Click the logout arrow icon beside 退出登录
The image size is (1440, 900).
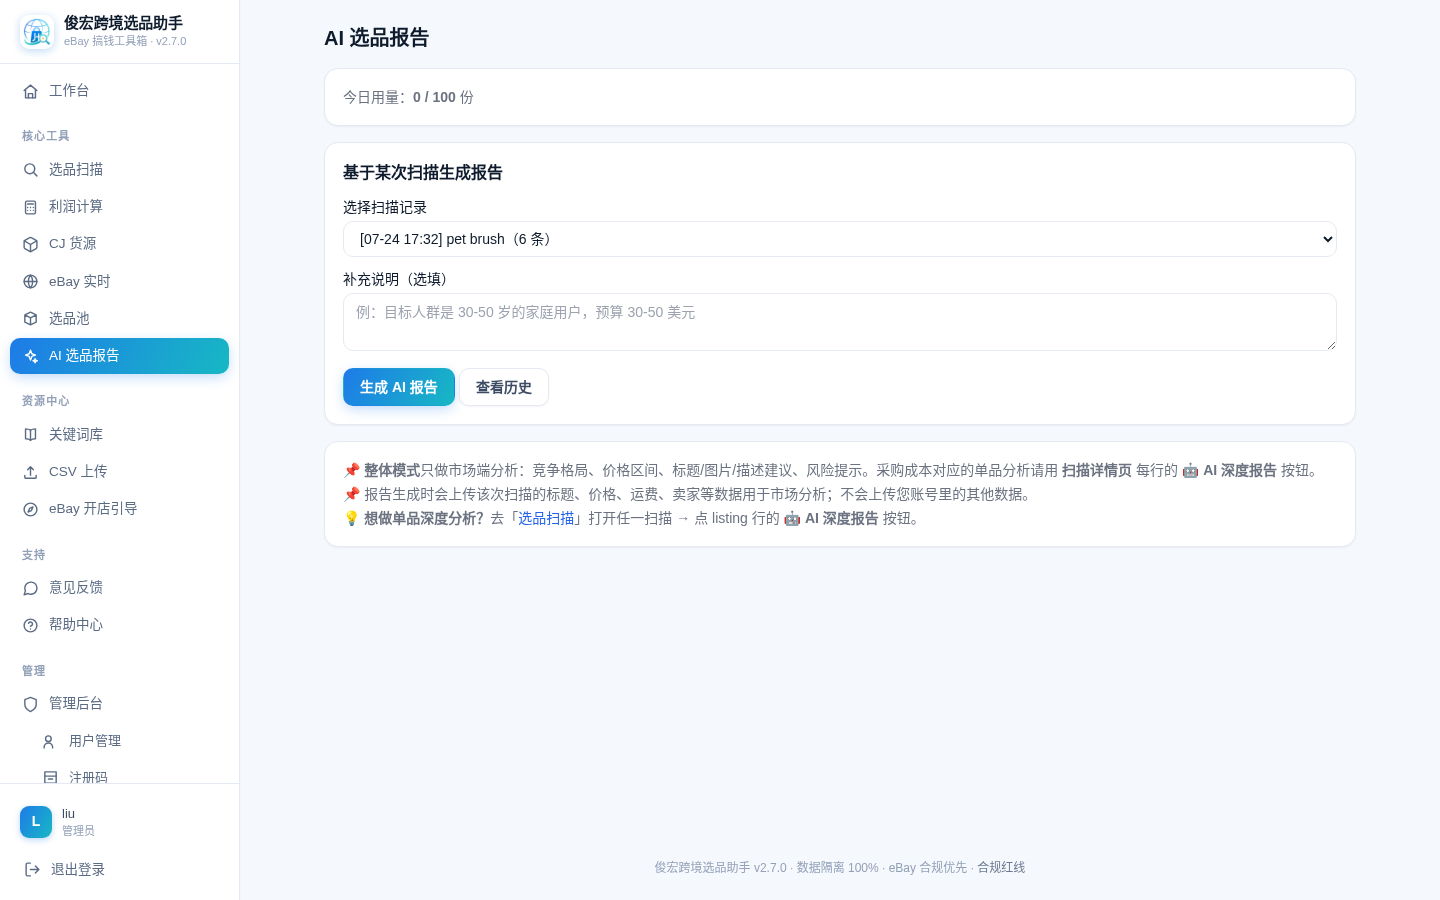[32, 869]
